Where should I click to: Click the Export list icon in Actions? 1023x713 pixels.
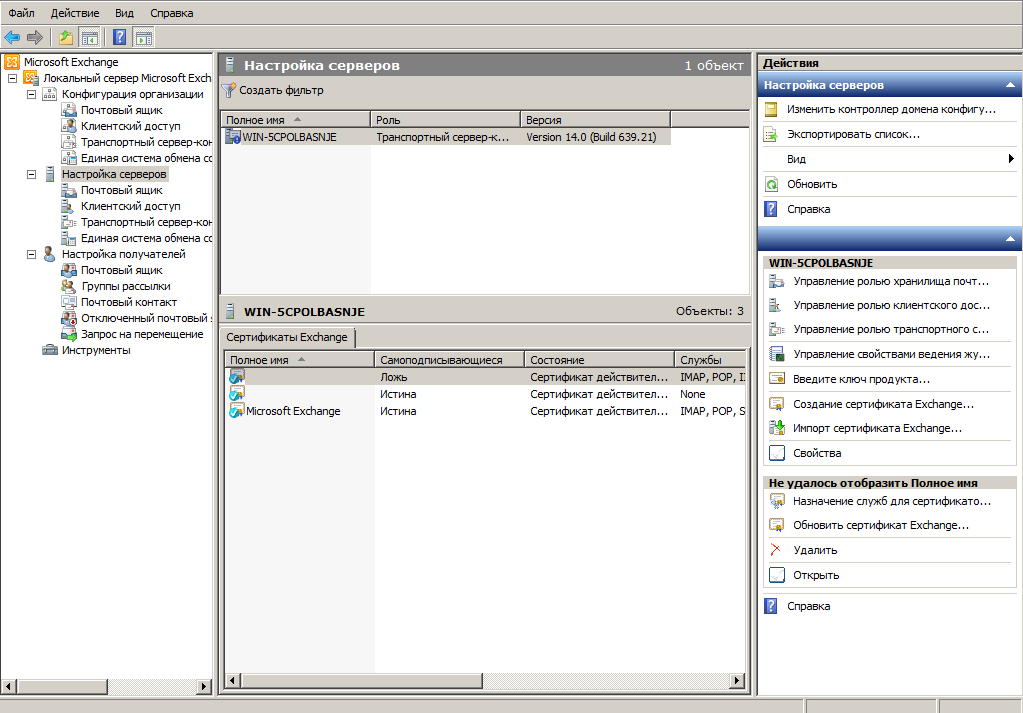(x=771, y=134)
